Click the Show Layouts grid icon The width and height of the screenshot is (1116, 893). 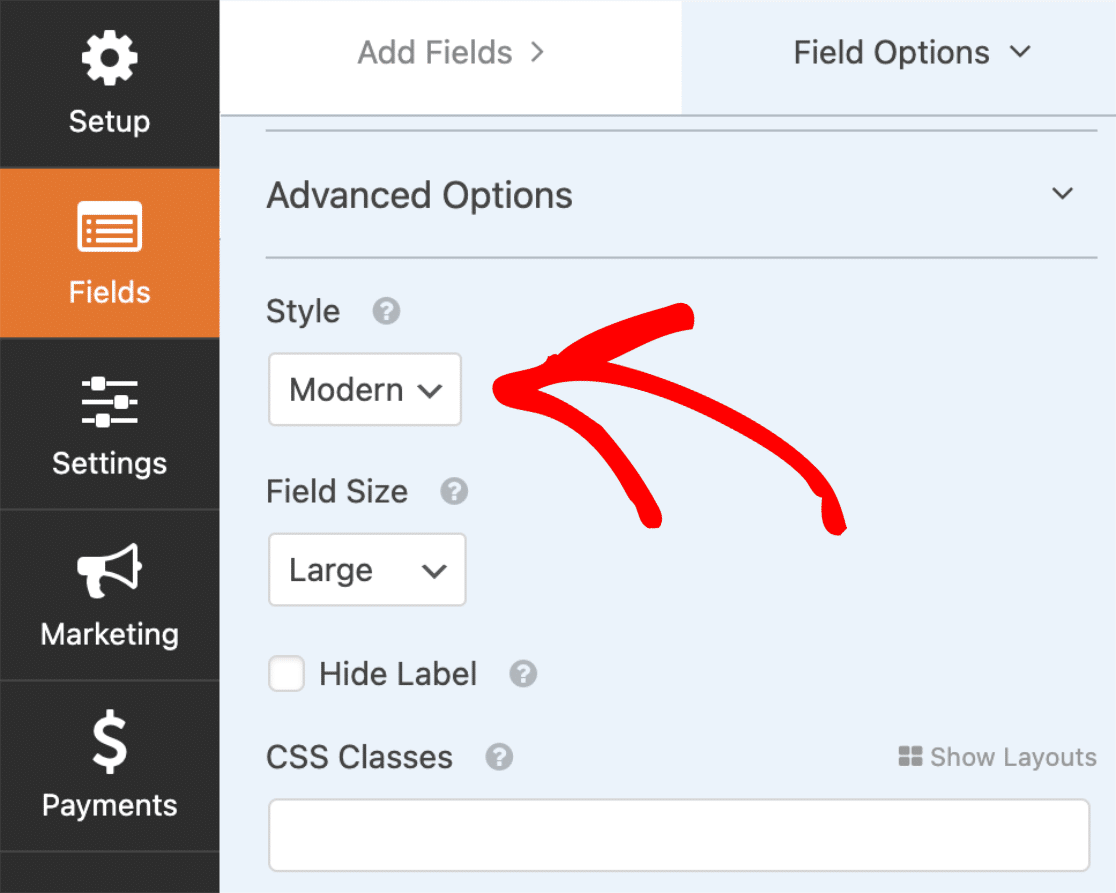[x=910, y=756]
